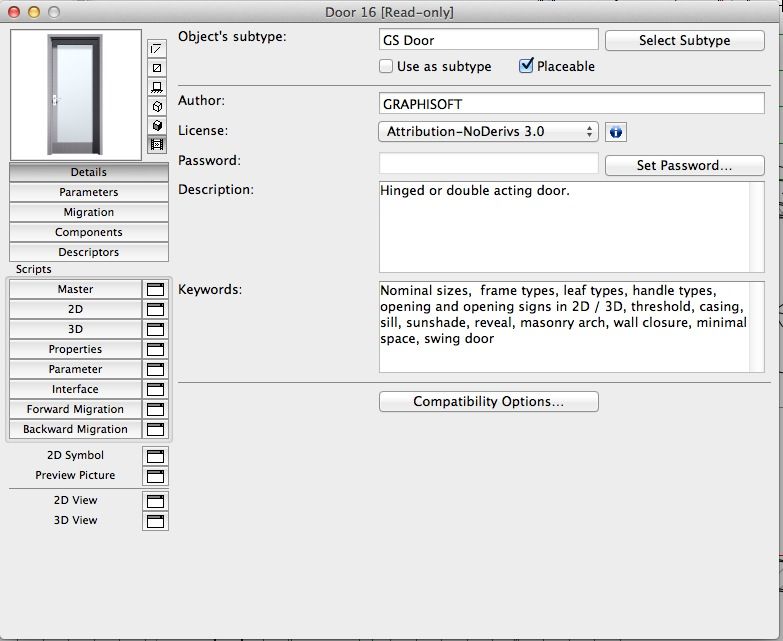Click the Keywords box scrollbar
The width and height of the screenshot is (783, 641).
click(x=757, y=326)
